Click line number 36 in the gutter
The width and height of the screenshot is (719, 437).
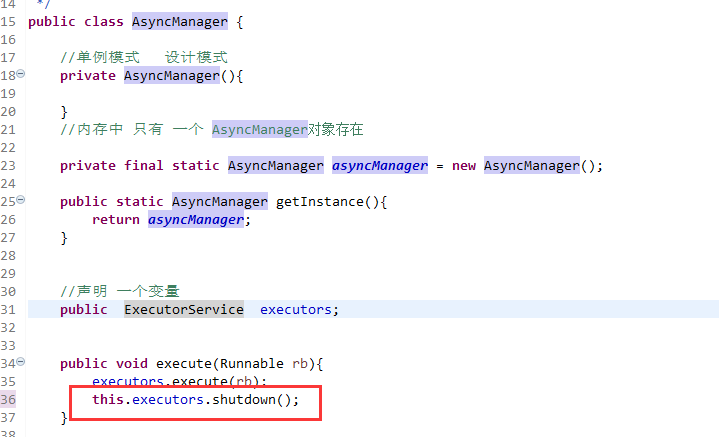8,399
